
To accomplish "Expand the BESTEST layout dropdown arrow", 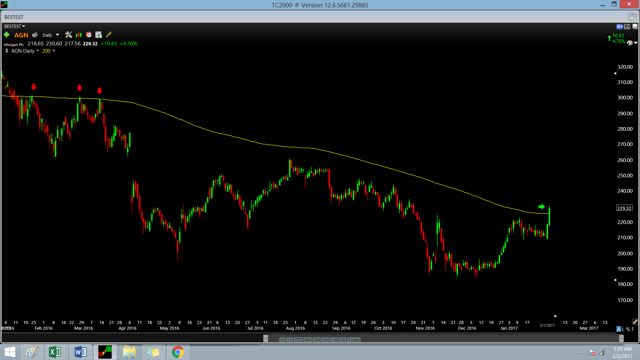I will [24, 26].
